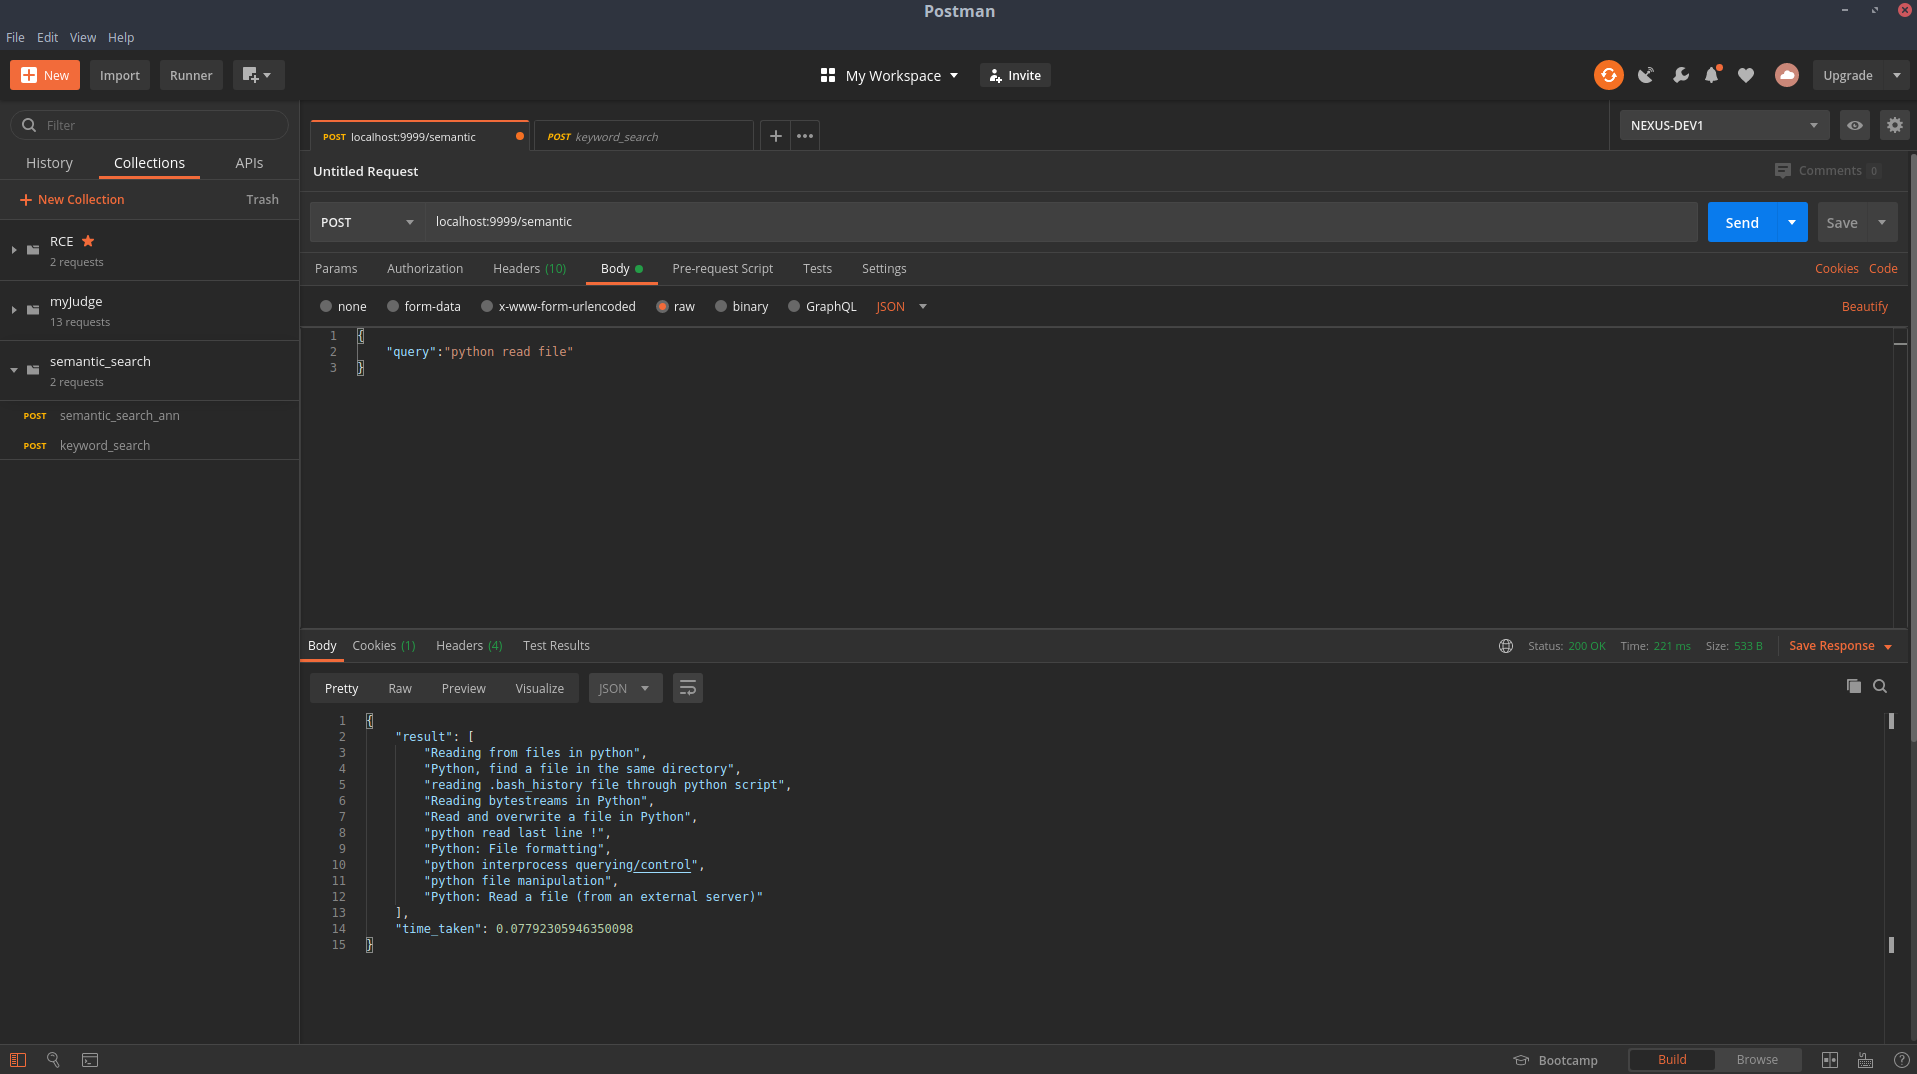Select x-www-form-urlencoded body type
Viewport: 1917px width, 1074px height.
[487, 307]
